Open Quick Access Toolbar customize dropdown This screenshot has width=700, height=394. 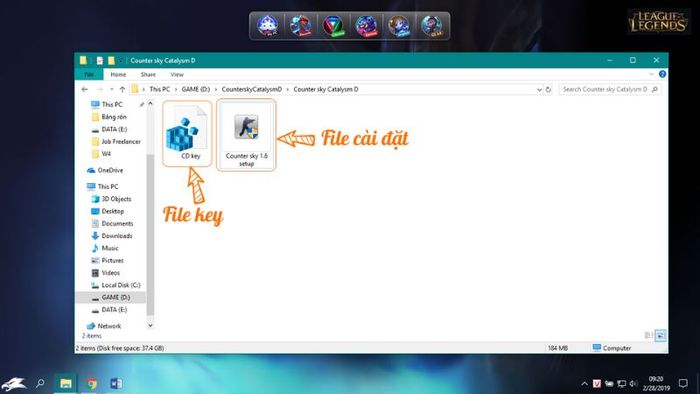pos(121,60)
